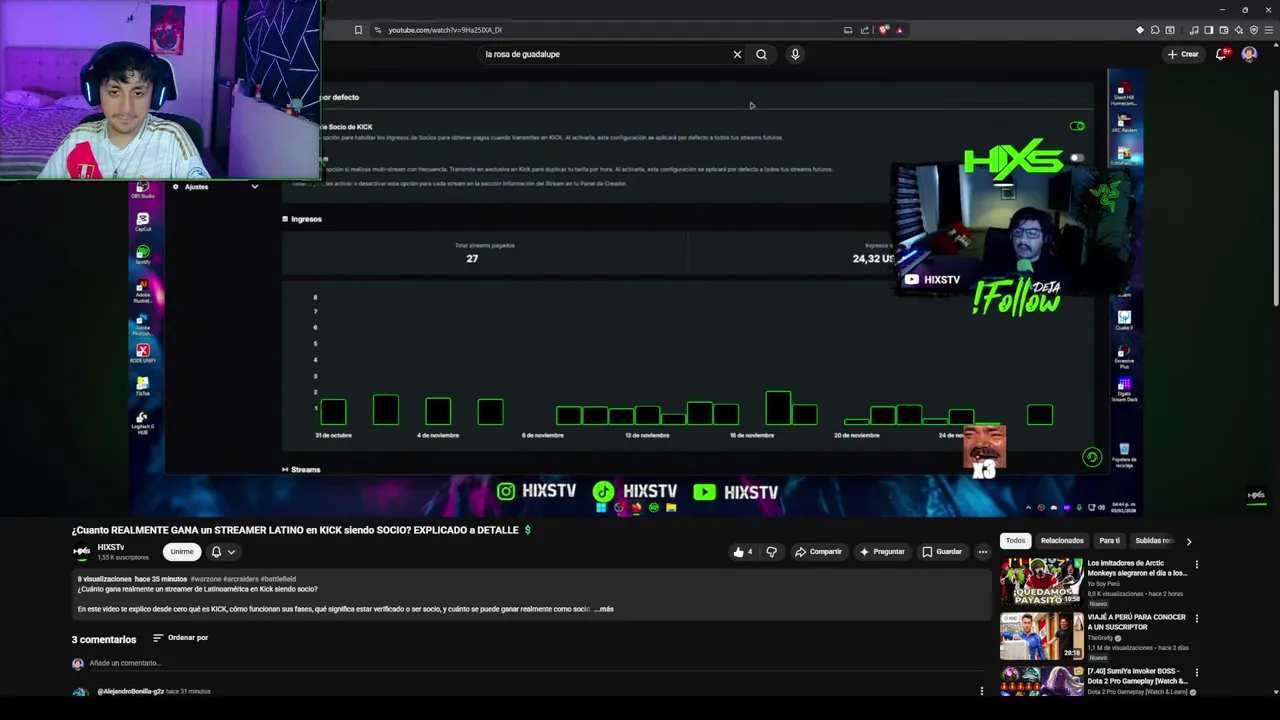
Task: Open Brave Shields lion icon
Action: coord(883,30)
